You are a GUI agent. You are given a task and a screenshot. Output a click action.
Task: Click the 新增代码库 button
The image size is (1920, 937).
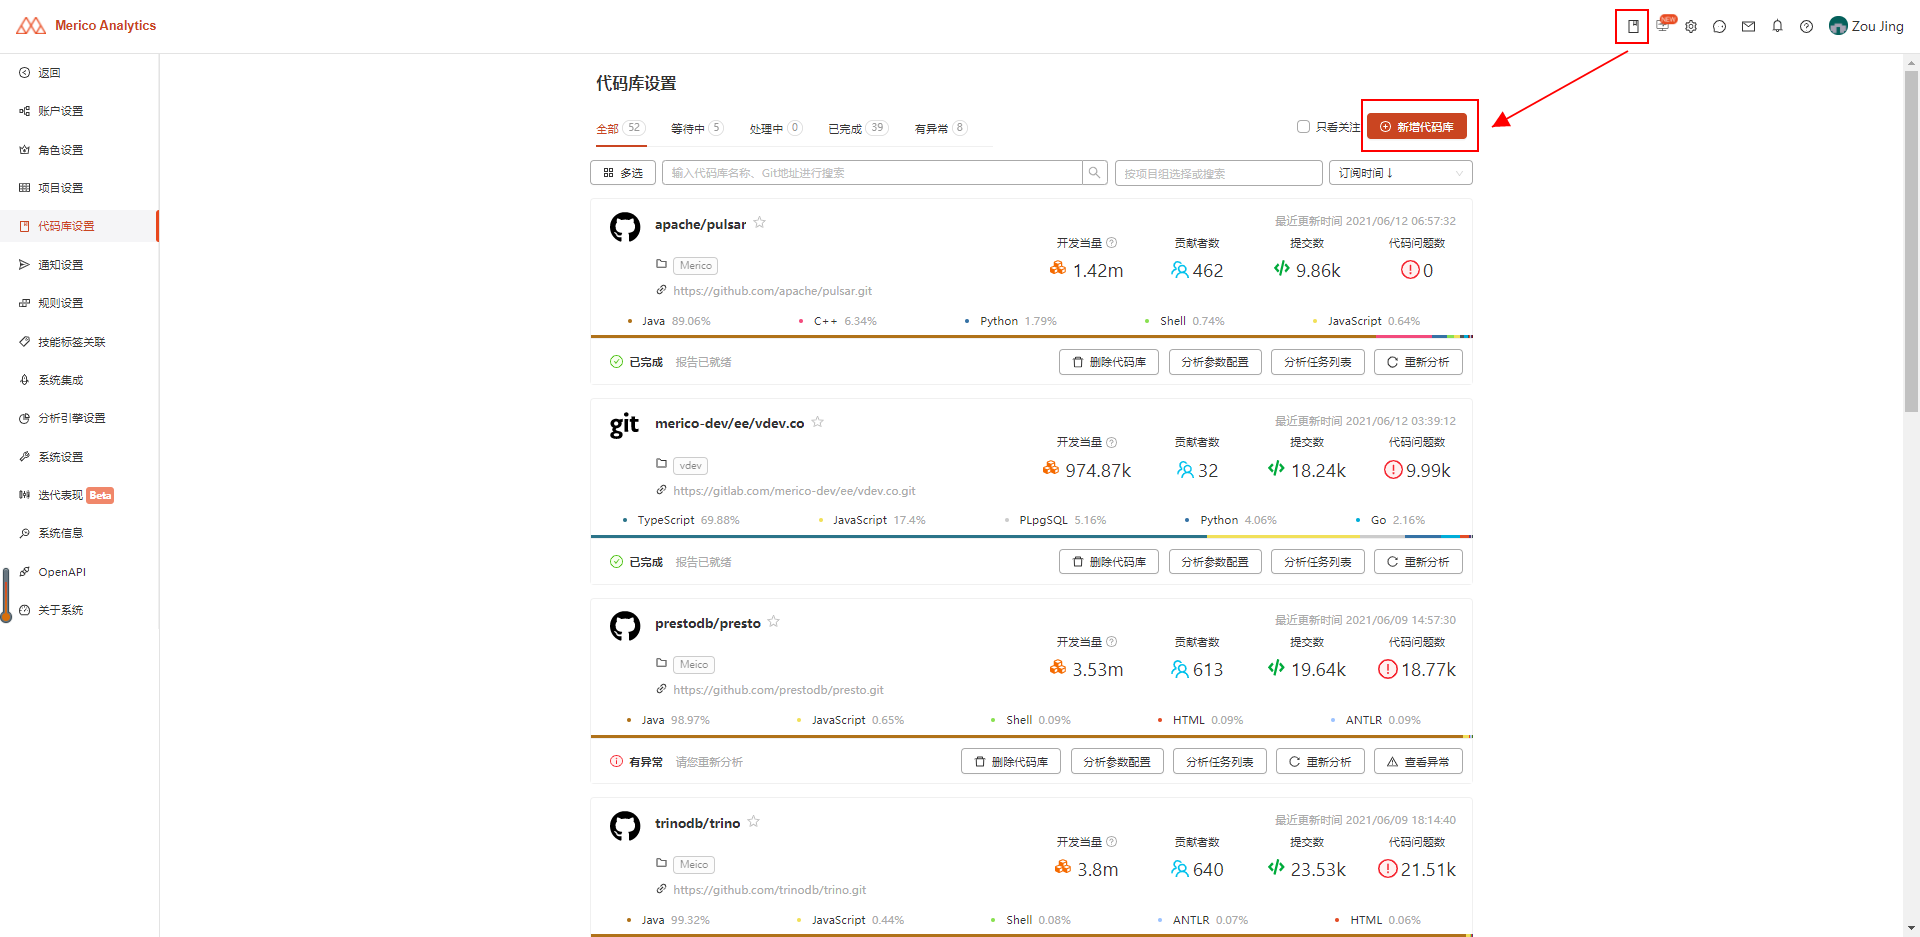(x=1416, y=127)
